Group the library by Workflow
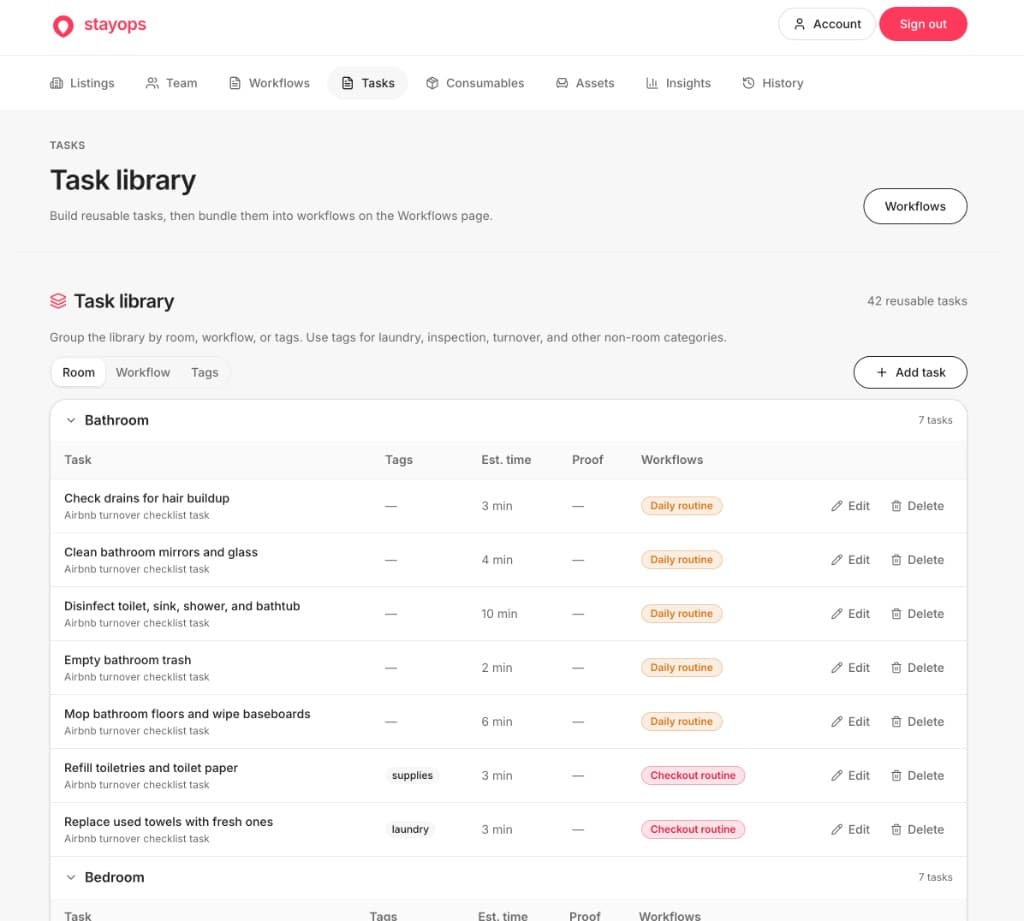This screenshot has height=921, width=1024. [143, 372]
